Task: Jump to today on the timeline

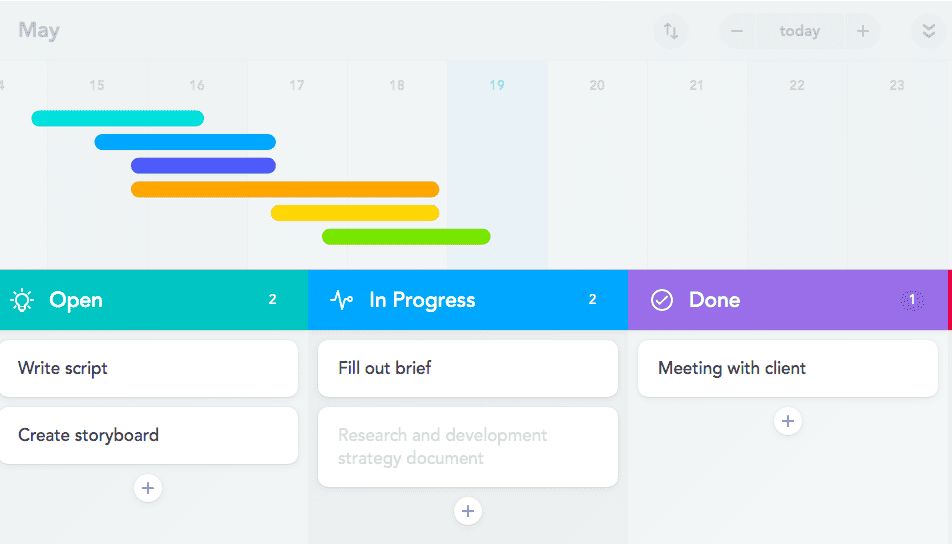Action: point(799,31)
